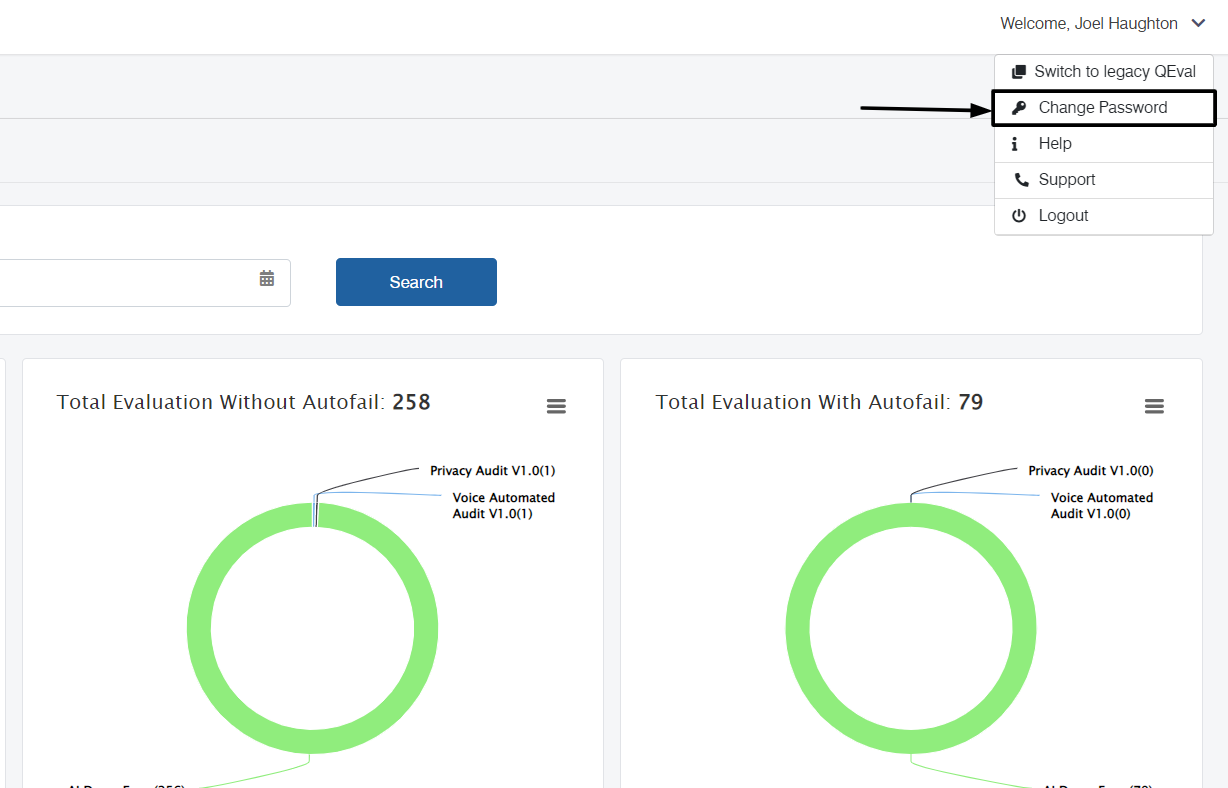Image resolution: width=1228 pixels, height=788 pixels.
Task: Open the Help menu entry
Action: 1104,144
